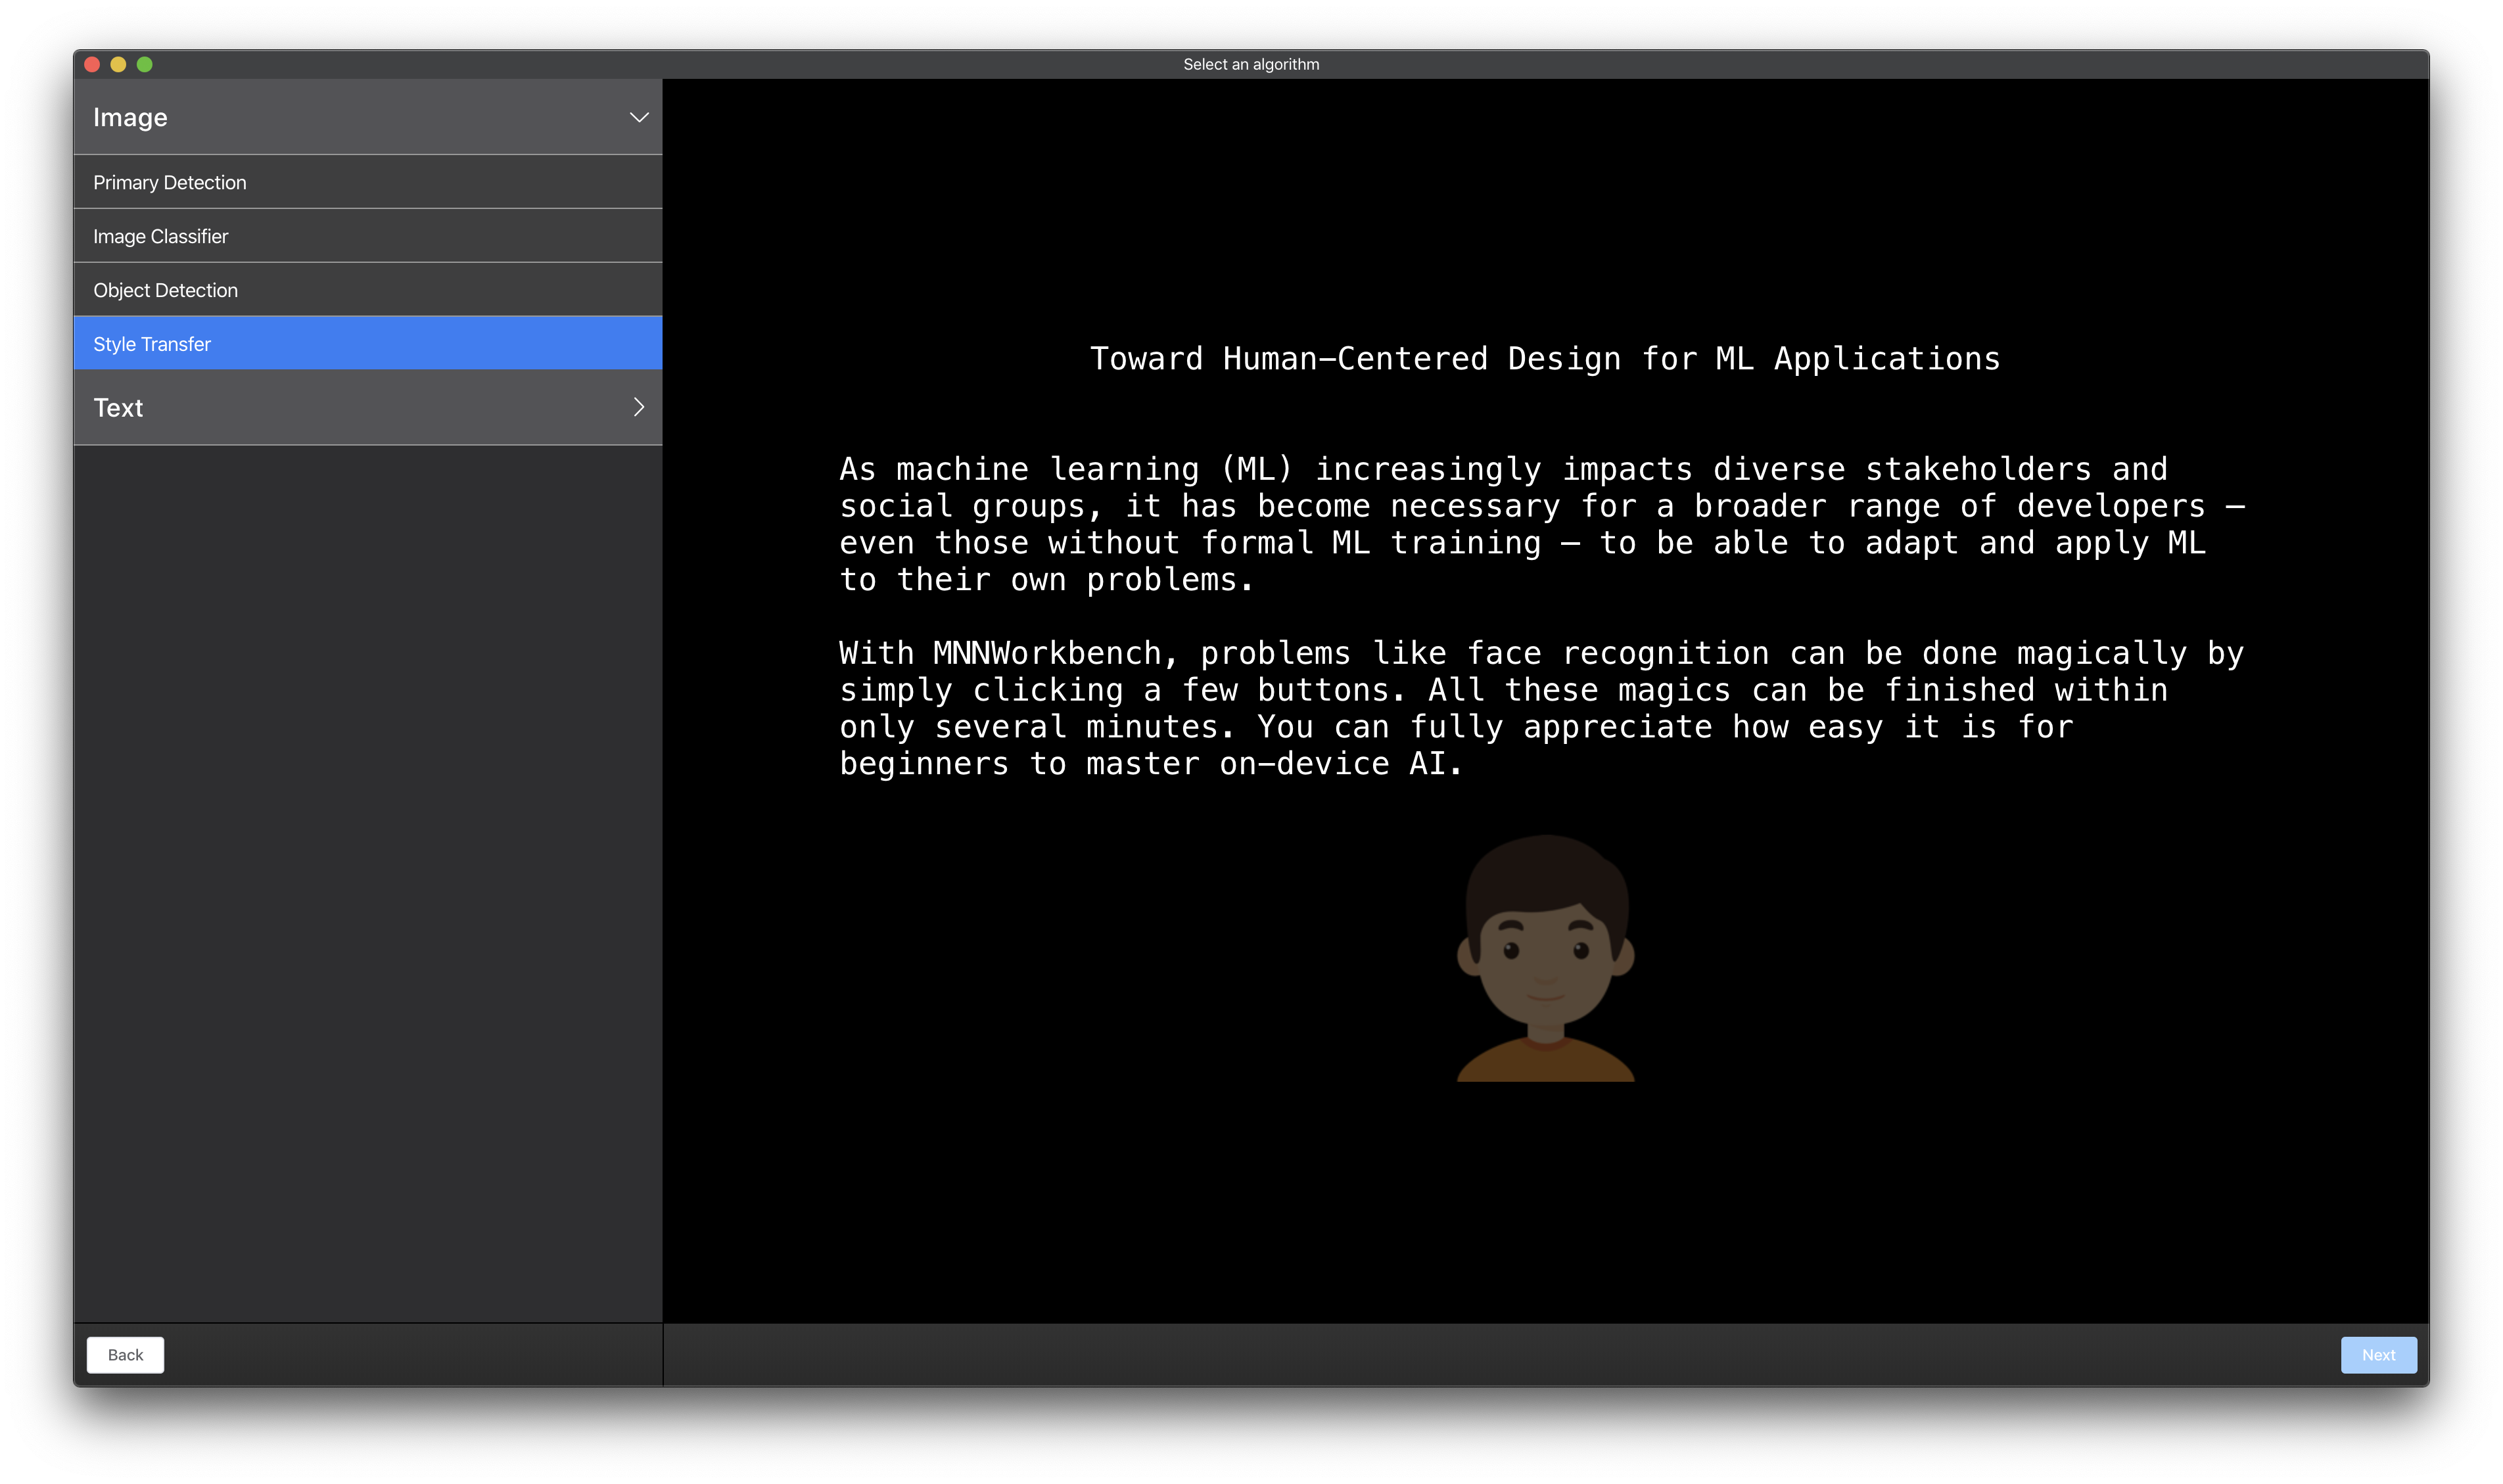
Task: Collapse the Image section chevron
Action: (x=638, y=117)
